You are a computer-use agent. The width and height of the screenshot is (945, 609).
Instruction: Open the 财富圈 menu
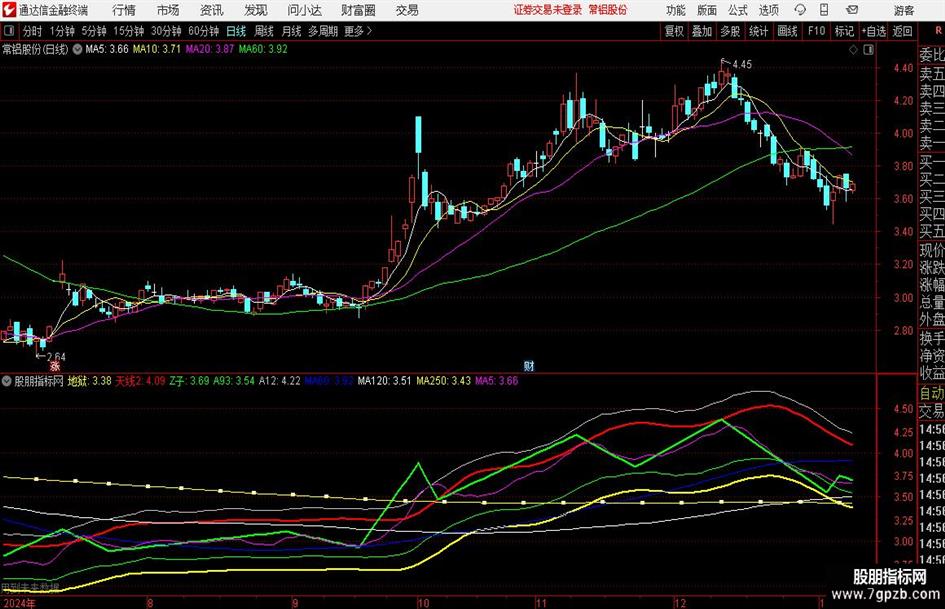click(x=358, y=10)
